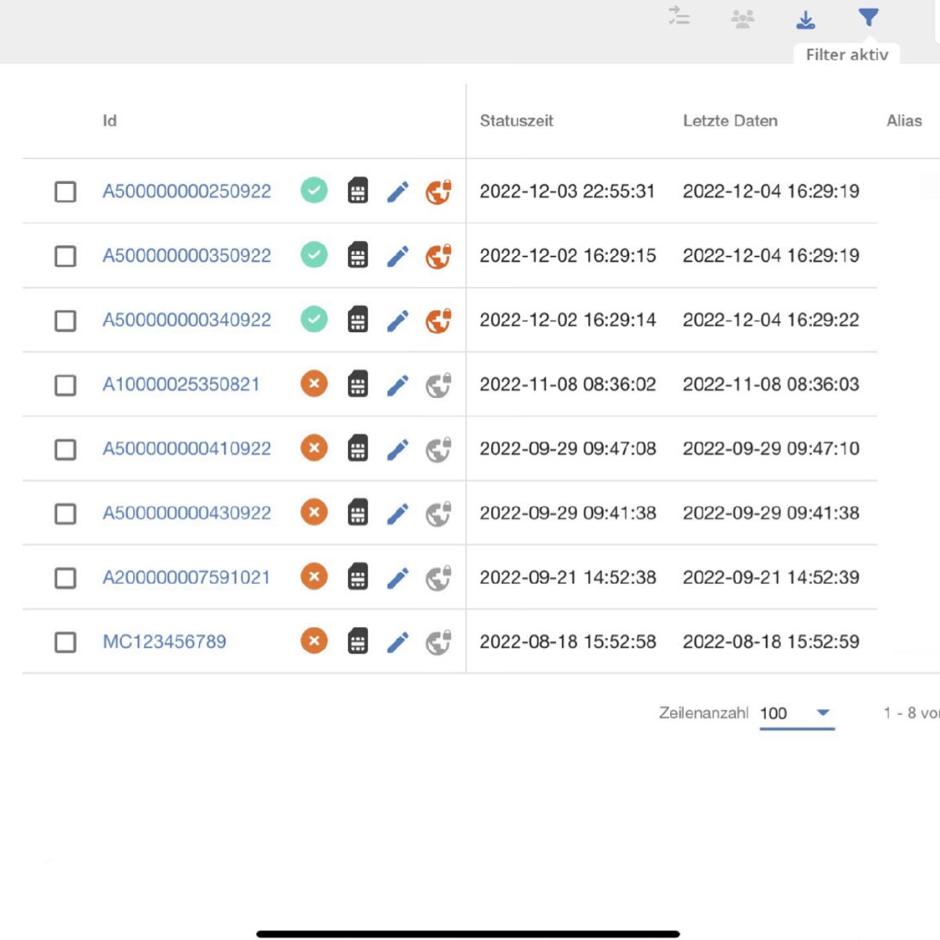Edit device MC123456789 with pencil icon
Viewport: 940px width, 940px height.
pos(397,642)
